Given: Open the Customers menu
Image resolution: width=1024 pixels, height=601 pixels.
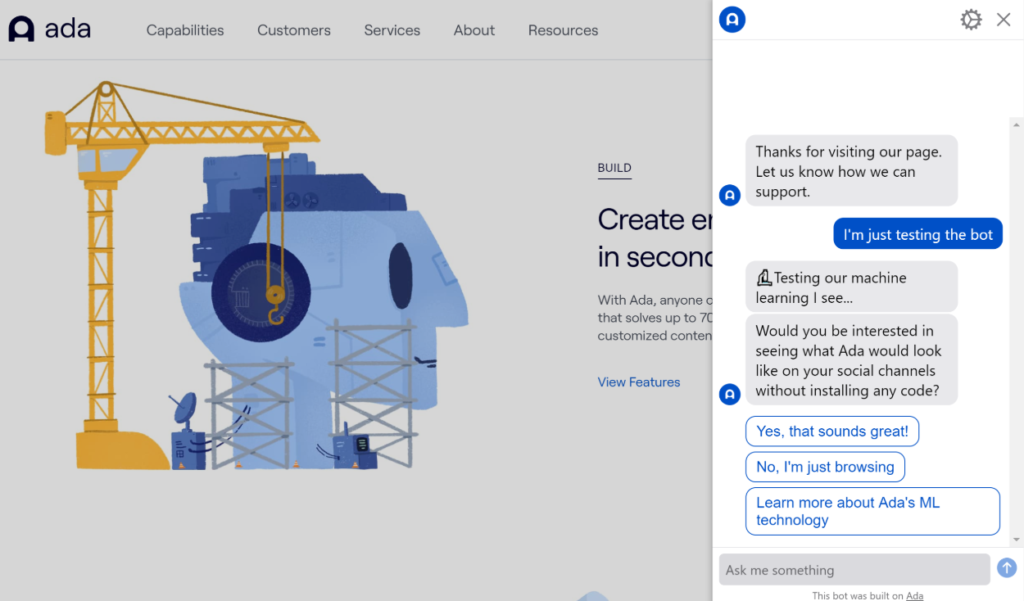Looking at the screenshot, I should click(x=294, y=30).
